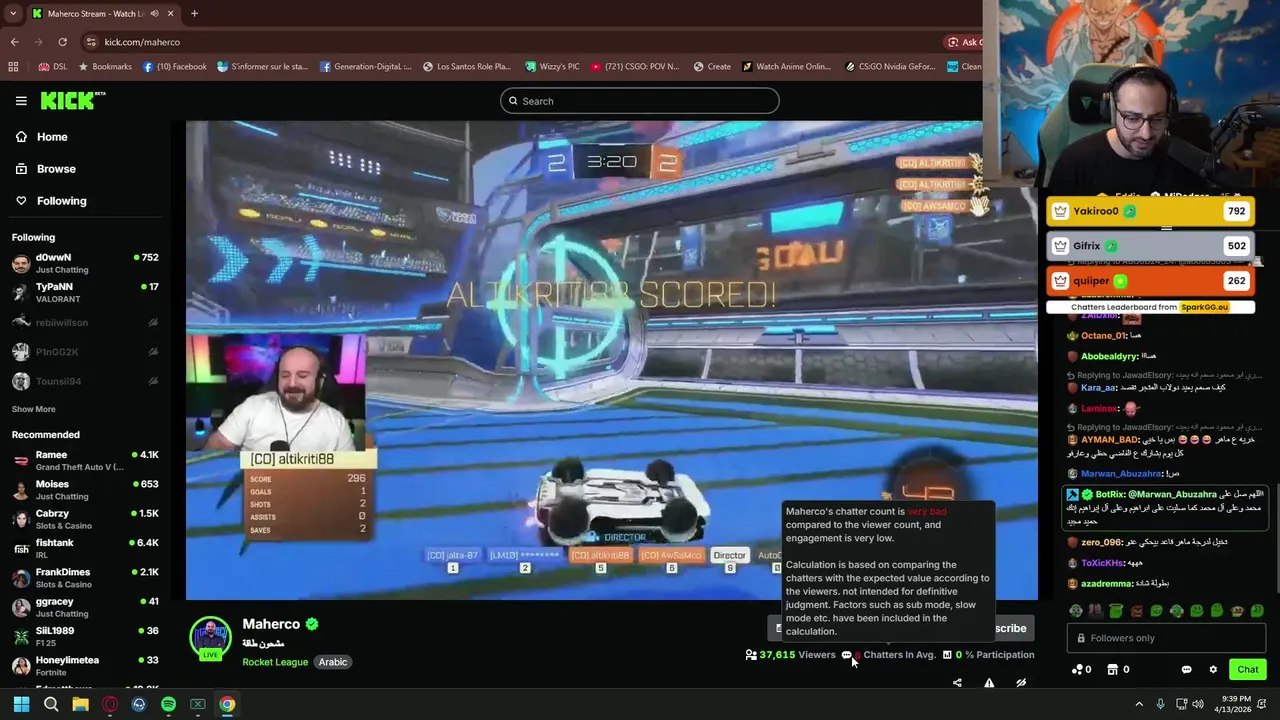Toggle the hide crossed-eye icon
The image size is (1280, 720).
pos(1021,683)
